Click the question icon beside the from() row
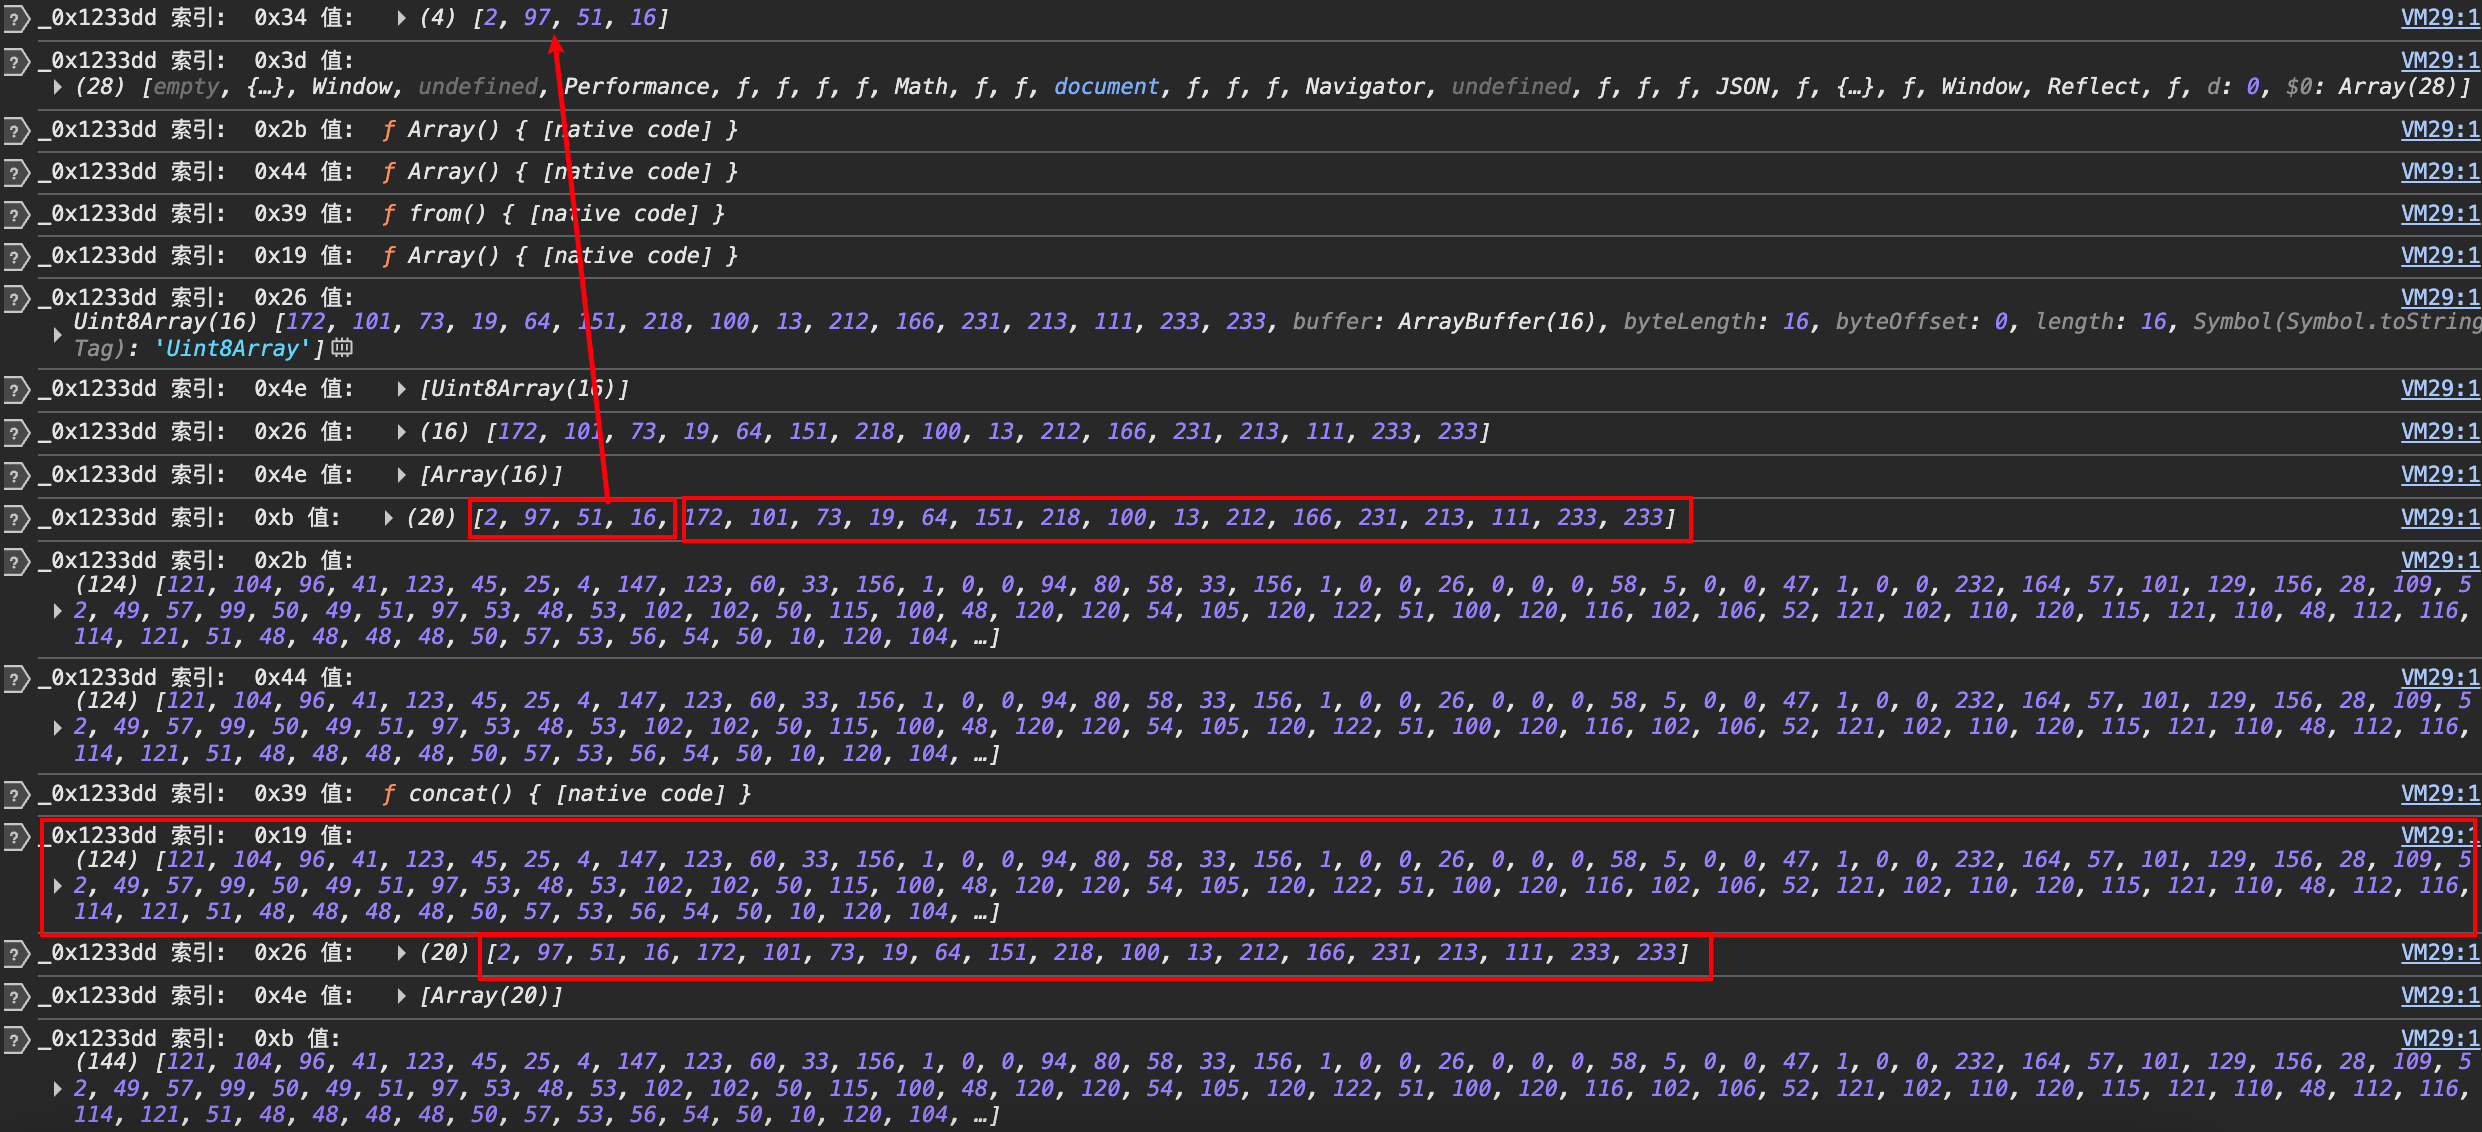 pyautogui.click(x=15, y=215)
